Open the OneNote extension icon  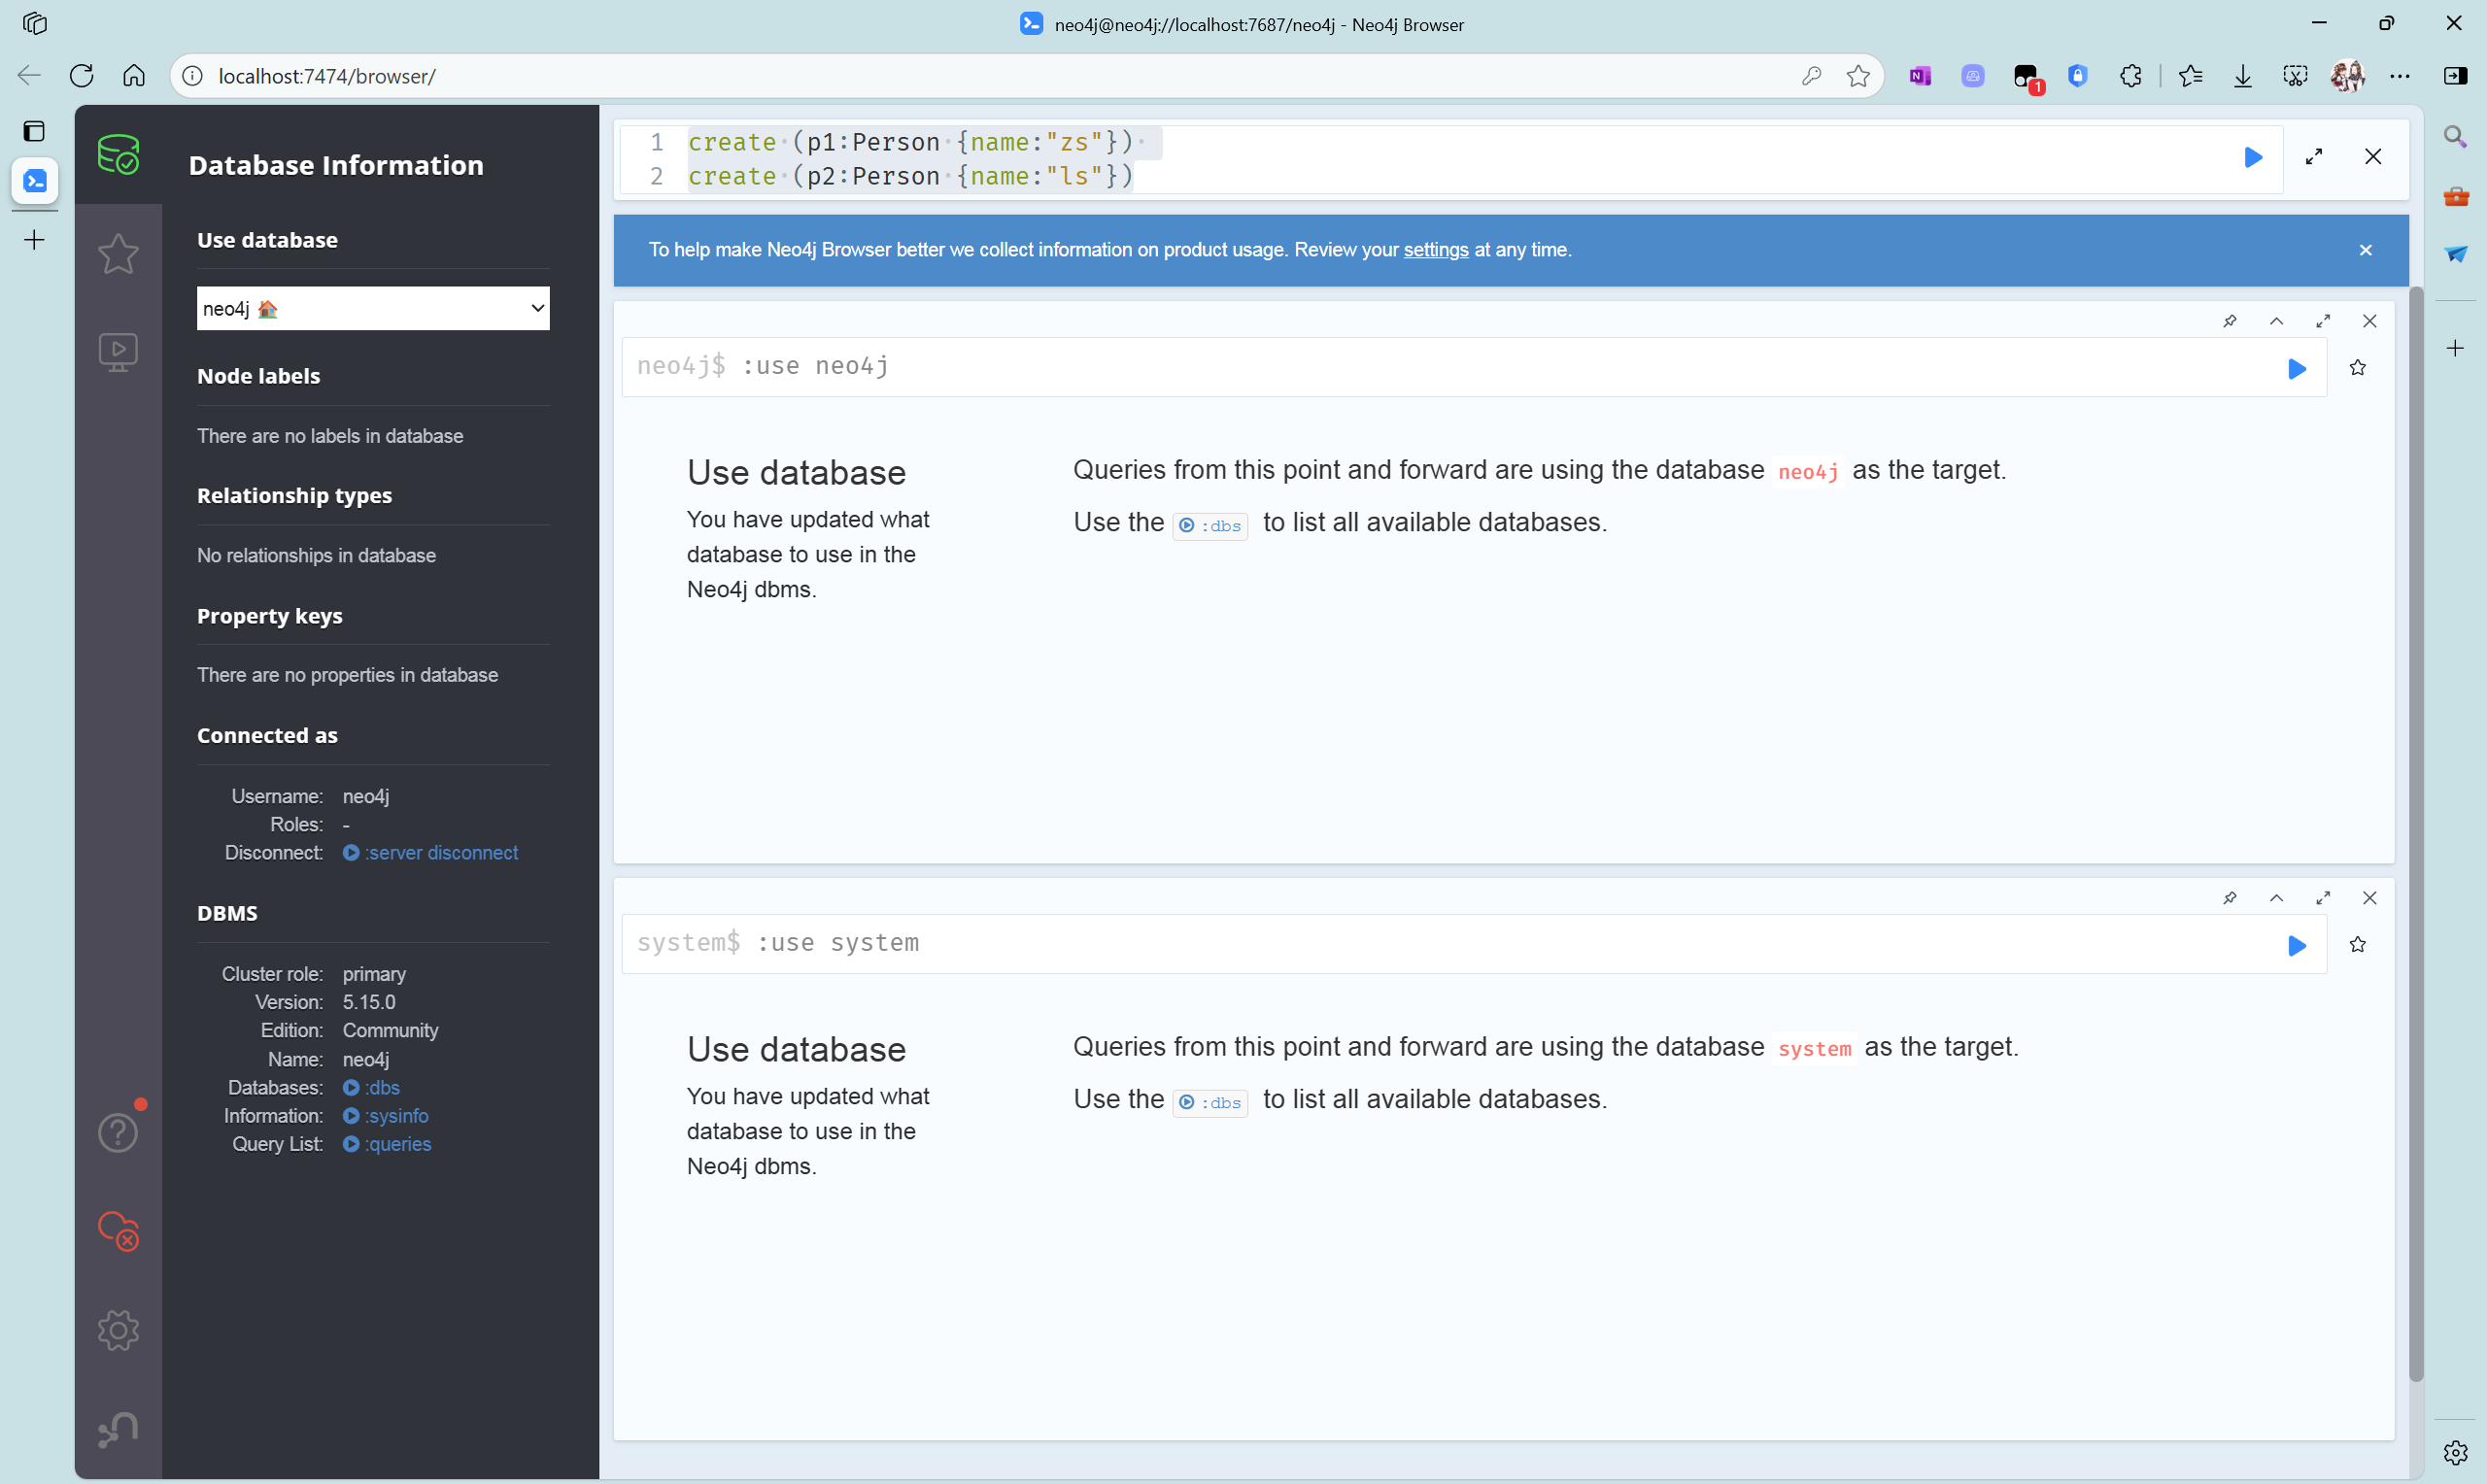[1920, 76]
